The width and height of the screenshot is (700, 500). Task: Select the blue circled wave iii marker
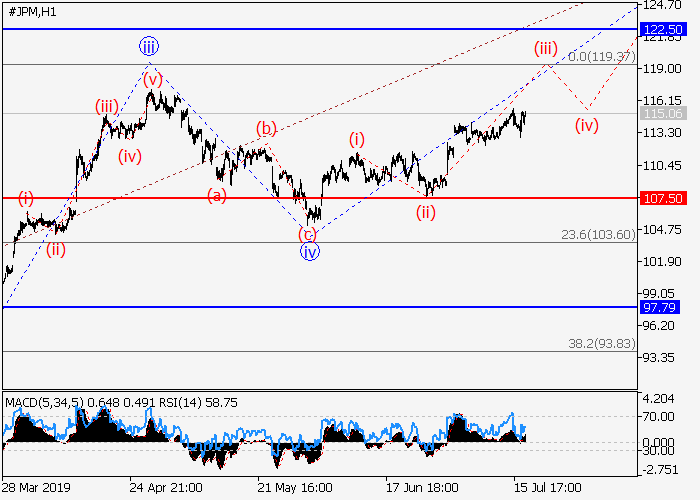click(x=149, y=46)
